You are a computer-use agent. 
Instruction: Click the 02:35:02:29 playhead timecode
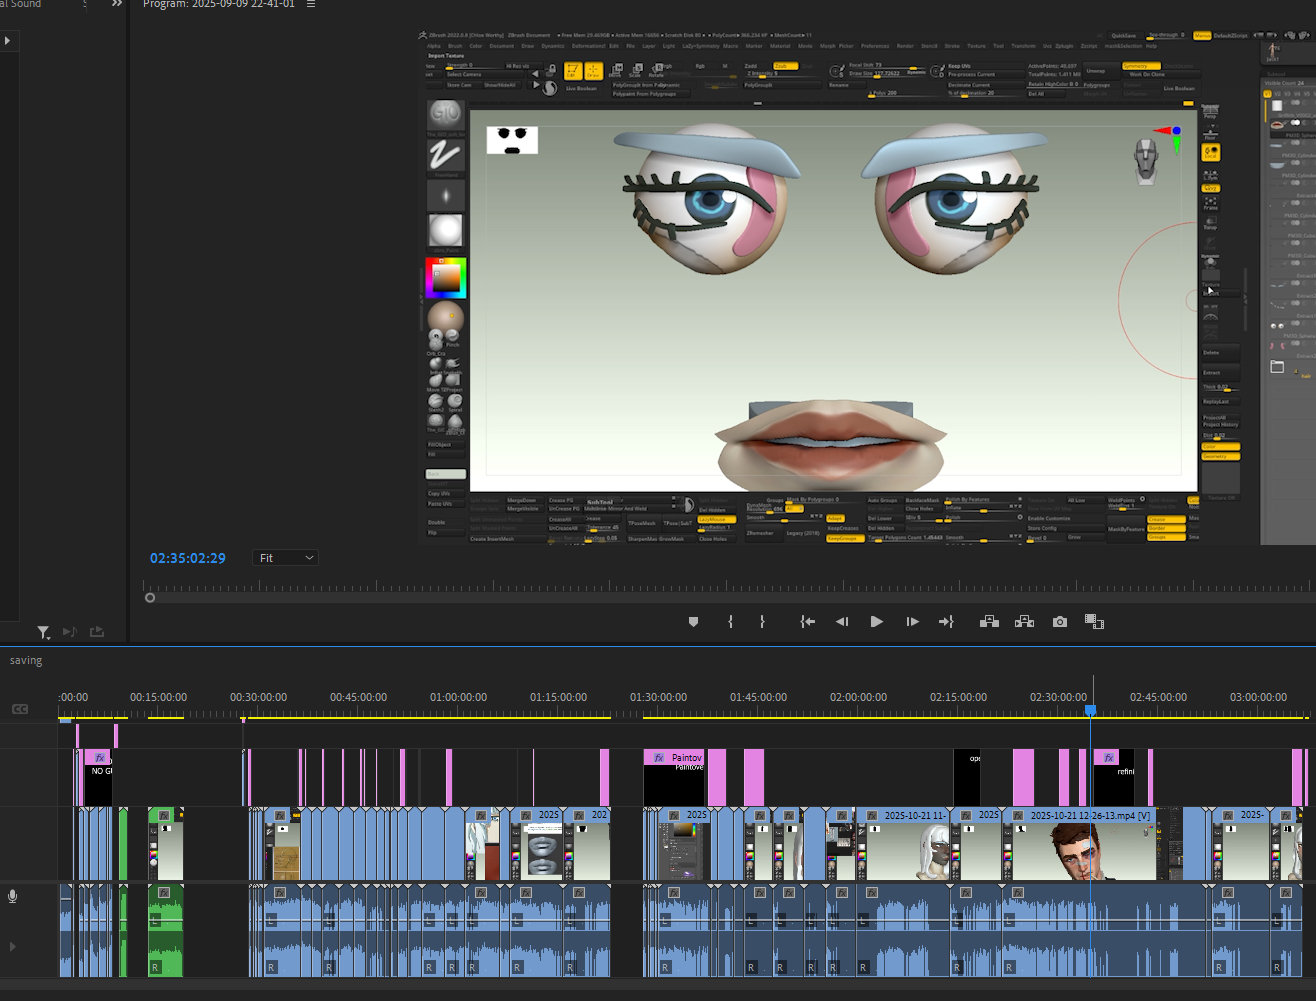click(x=188, y=558)
